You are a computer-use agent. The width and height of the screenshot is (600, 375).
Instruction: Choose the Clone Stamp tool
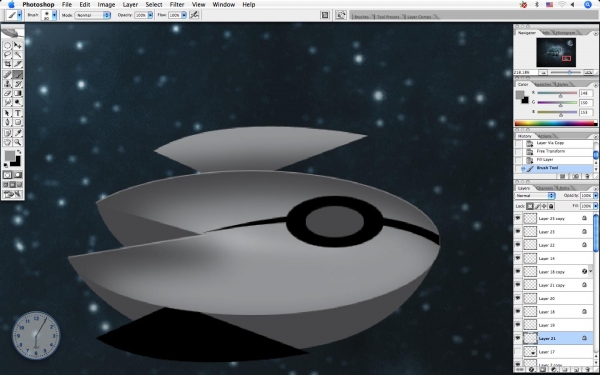[x=7, y=84]
